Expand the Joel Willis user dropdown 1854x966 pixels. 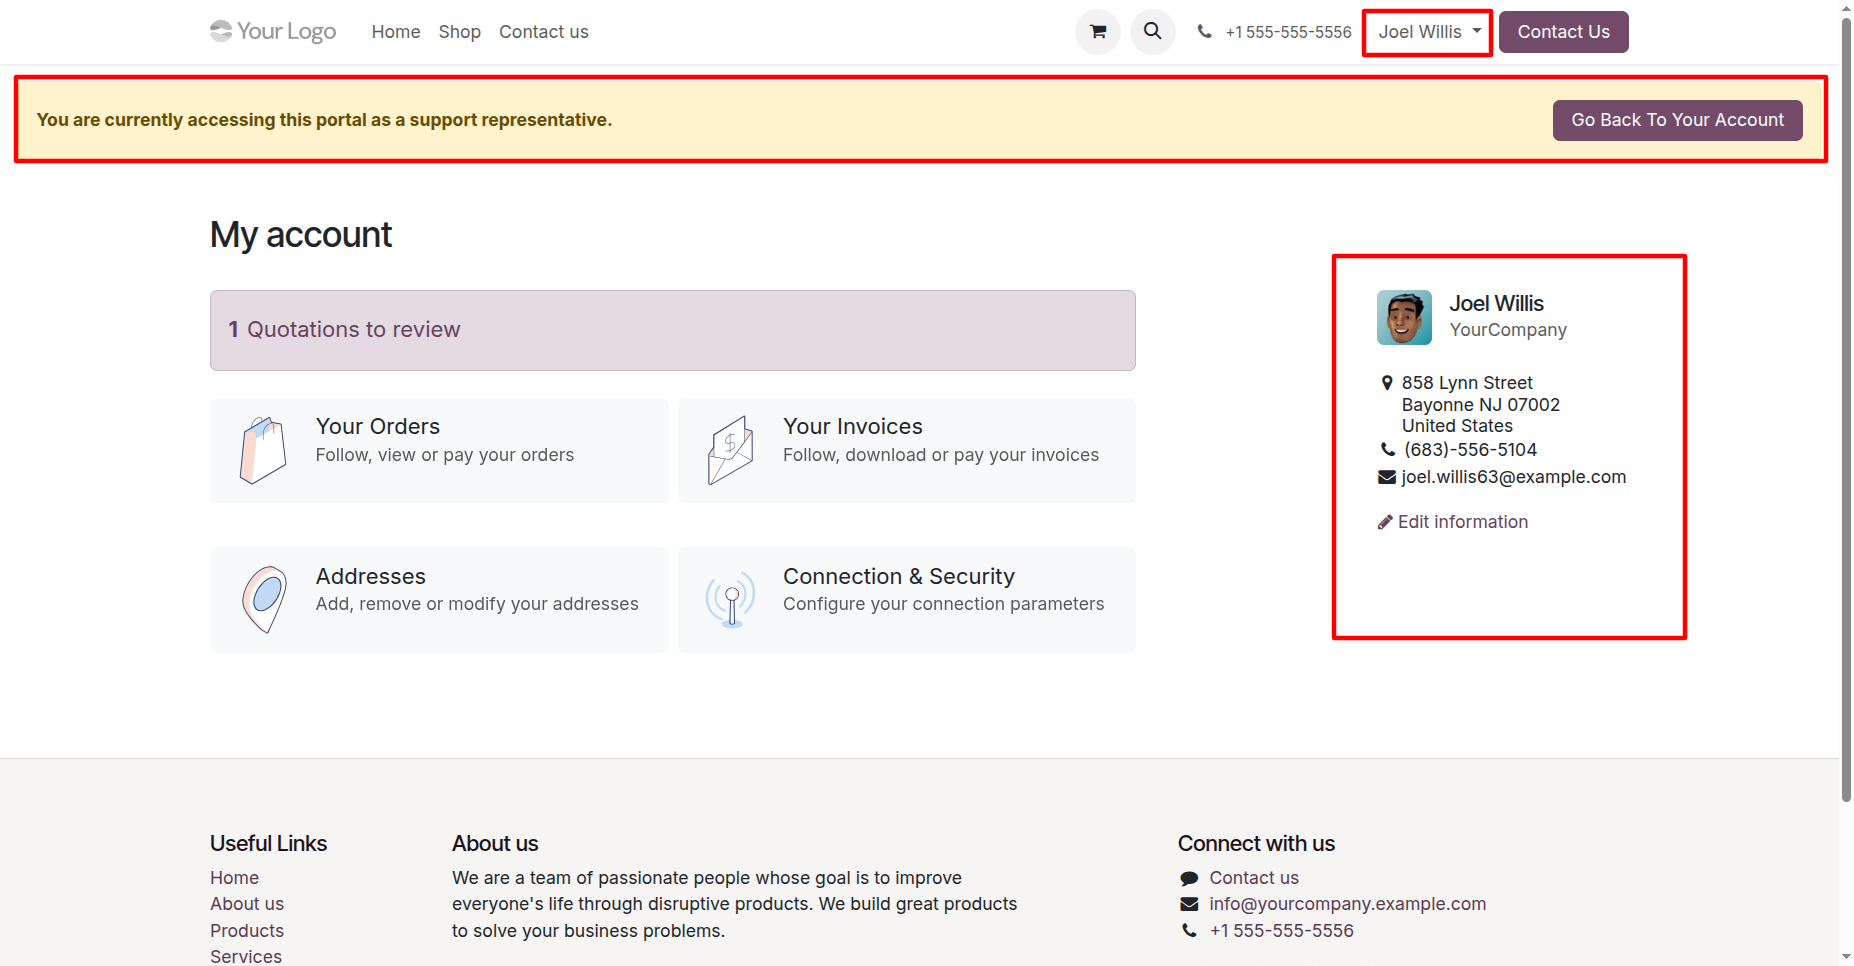pyautogui.click(x=1428, y=32)
